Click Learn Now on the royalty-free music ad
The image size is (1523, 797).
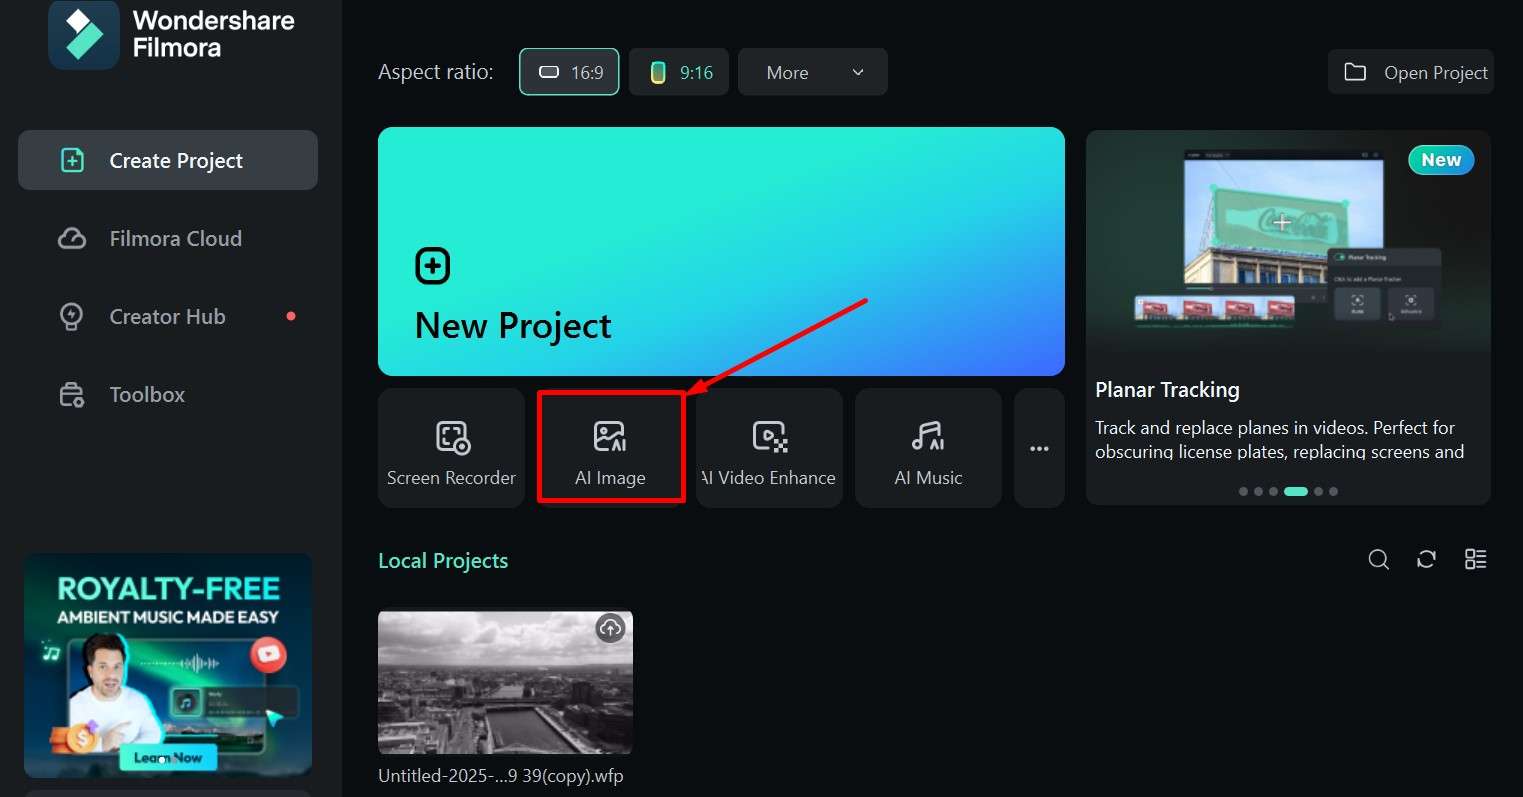coord(168,758)
